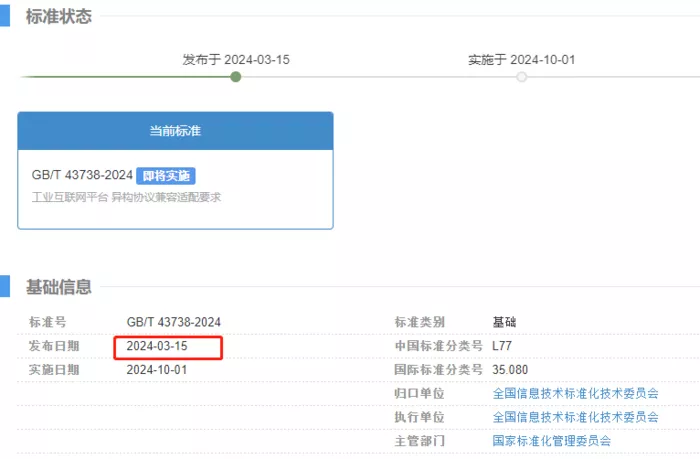Click the 当前标准 blue header
700x459 pixels.
(175, 131)
